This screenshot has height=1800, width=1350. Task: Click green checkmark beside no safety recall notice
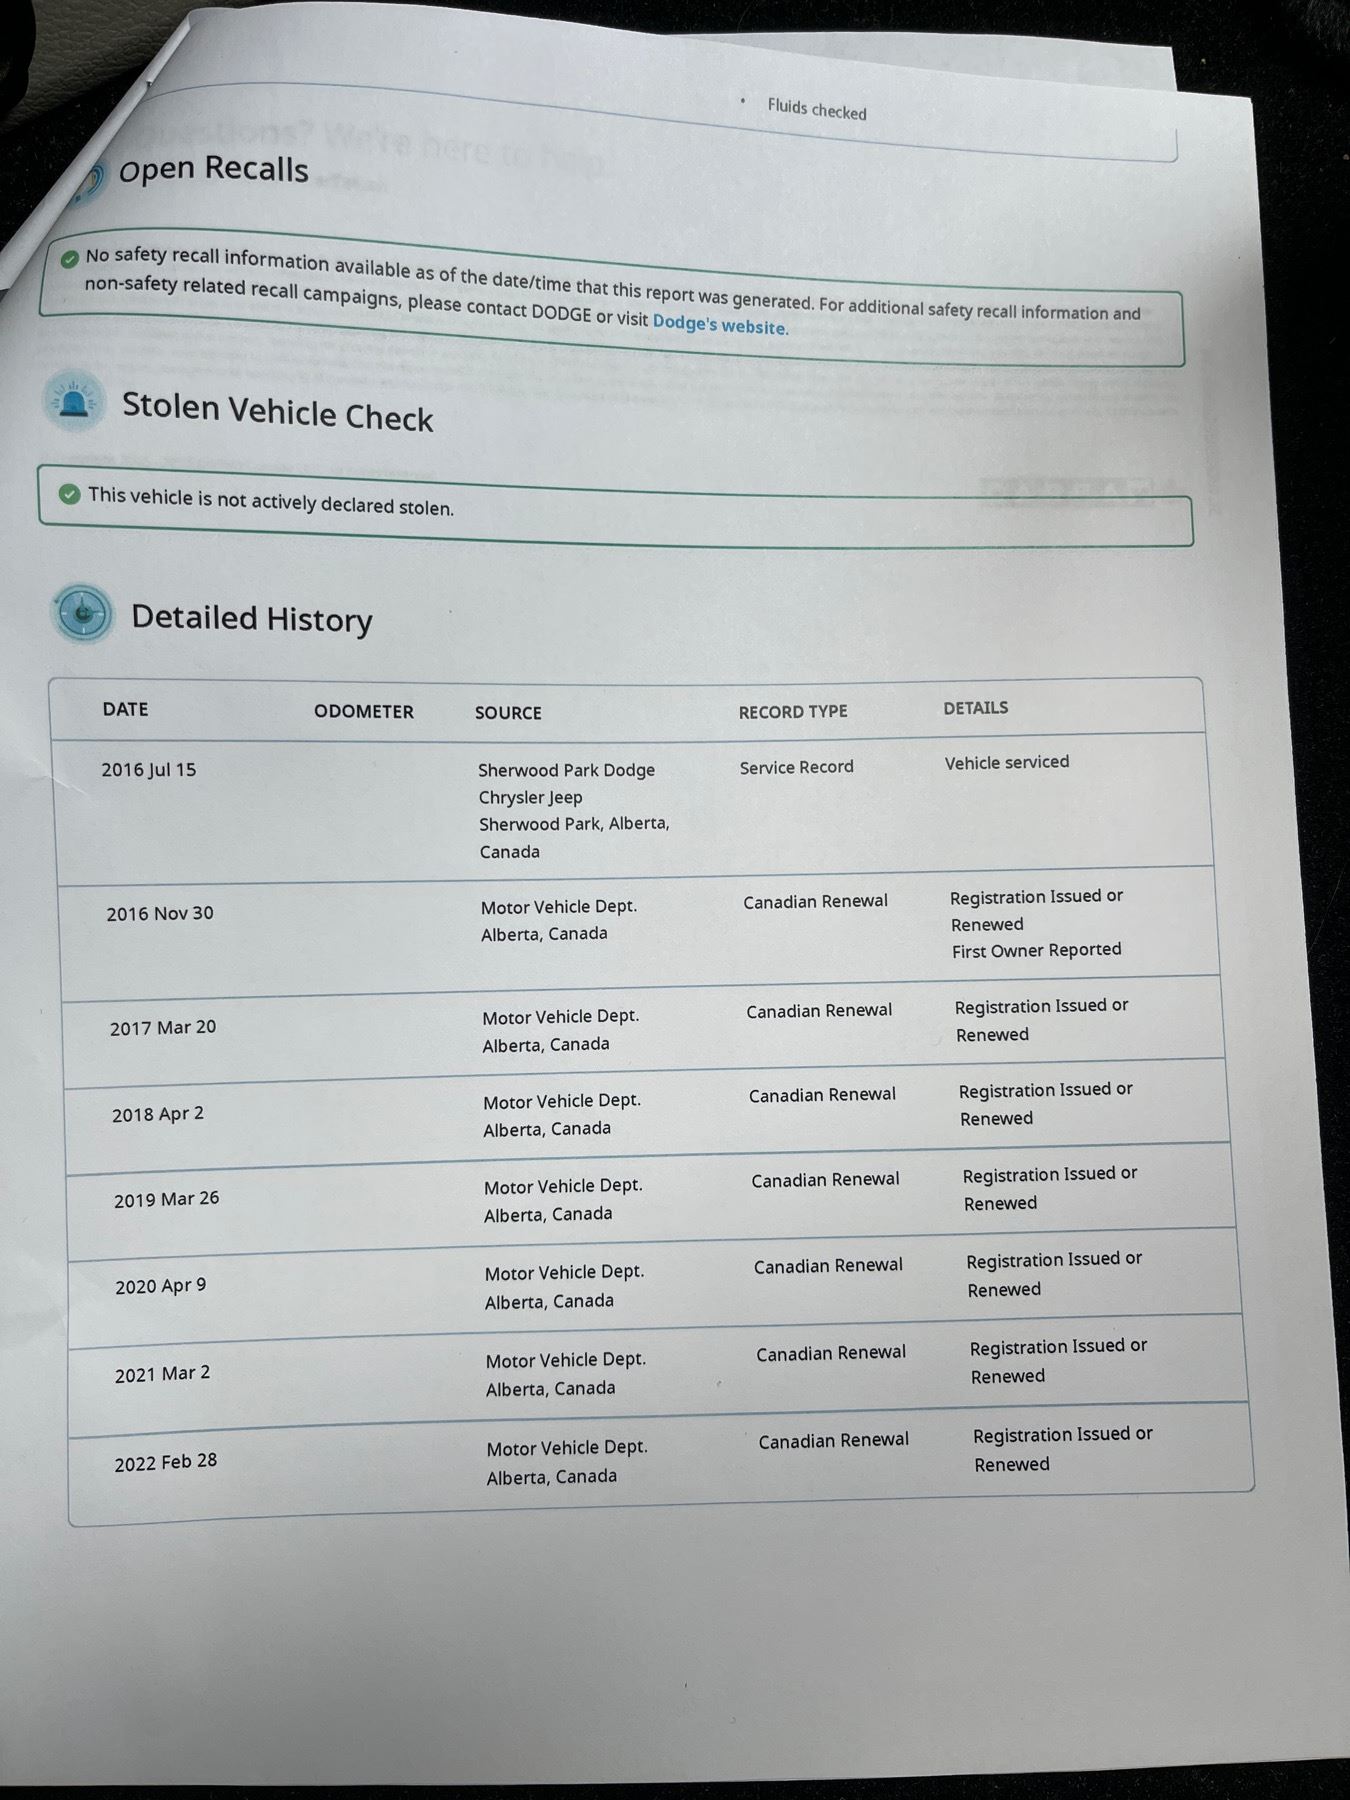click(69, 259)
